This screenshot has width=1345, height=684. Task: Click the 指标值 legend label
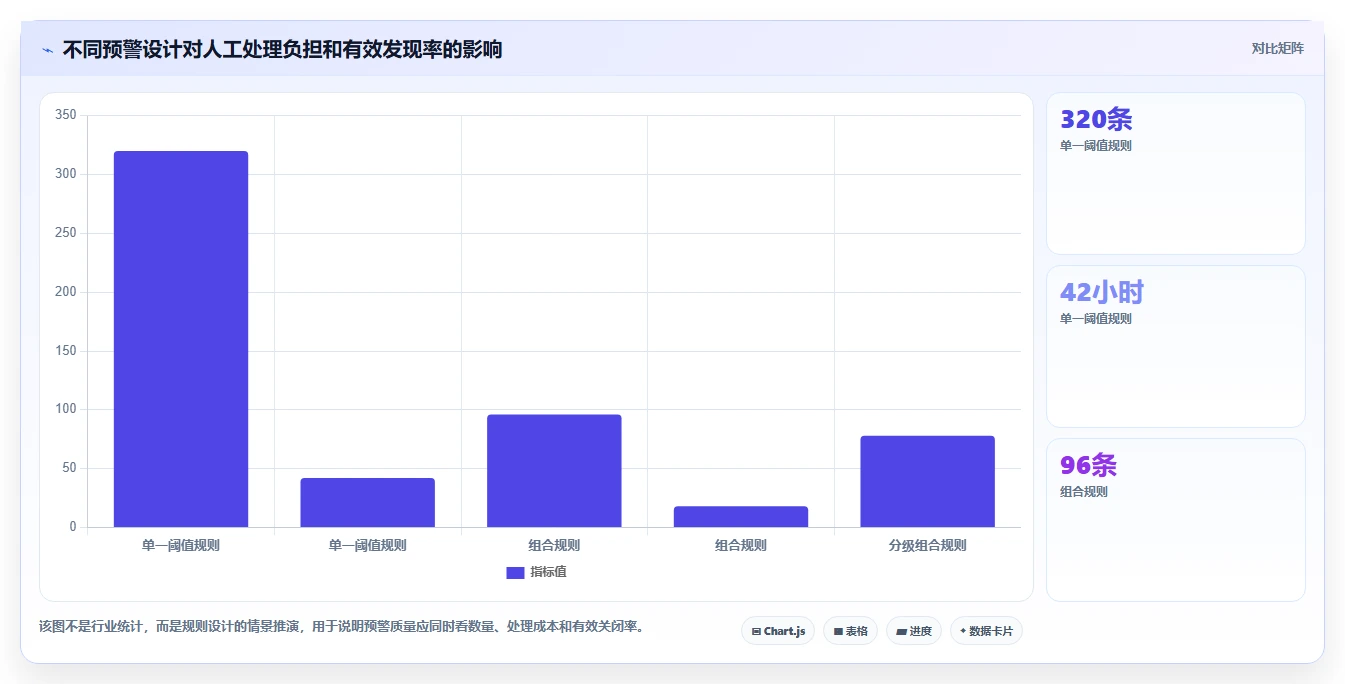point(548,572)
